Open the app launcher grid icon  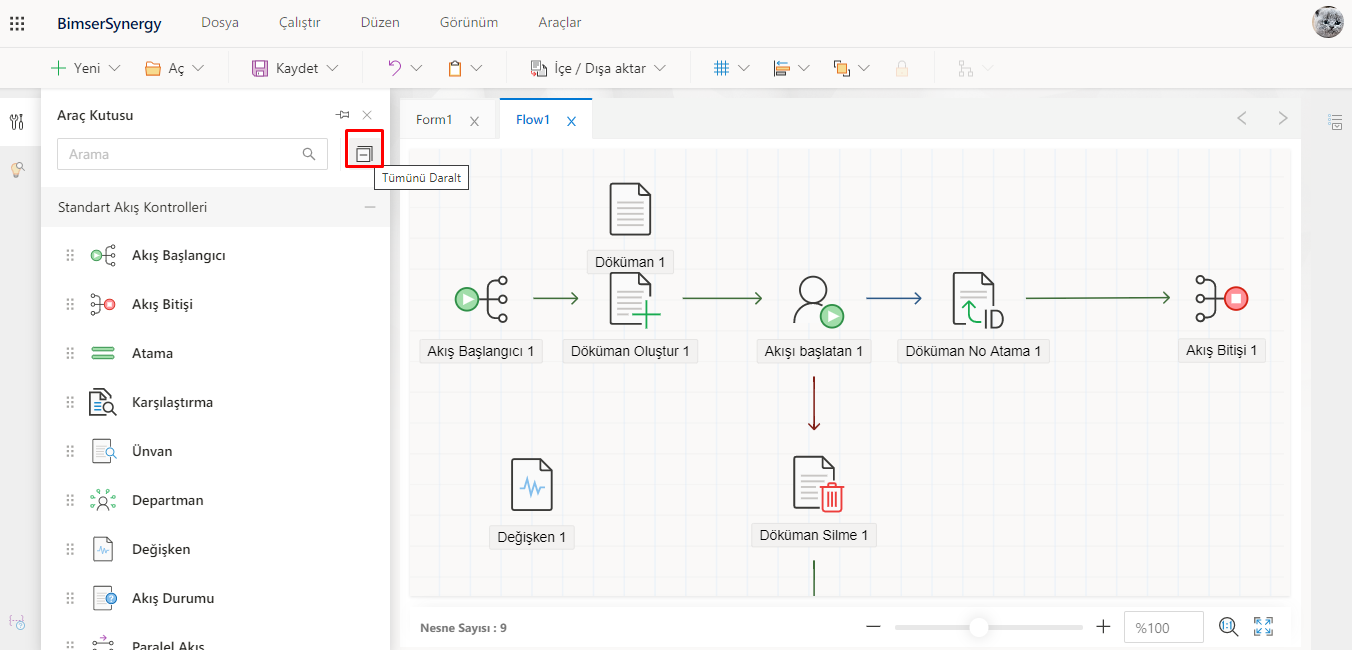[x=17, y=22]
